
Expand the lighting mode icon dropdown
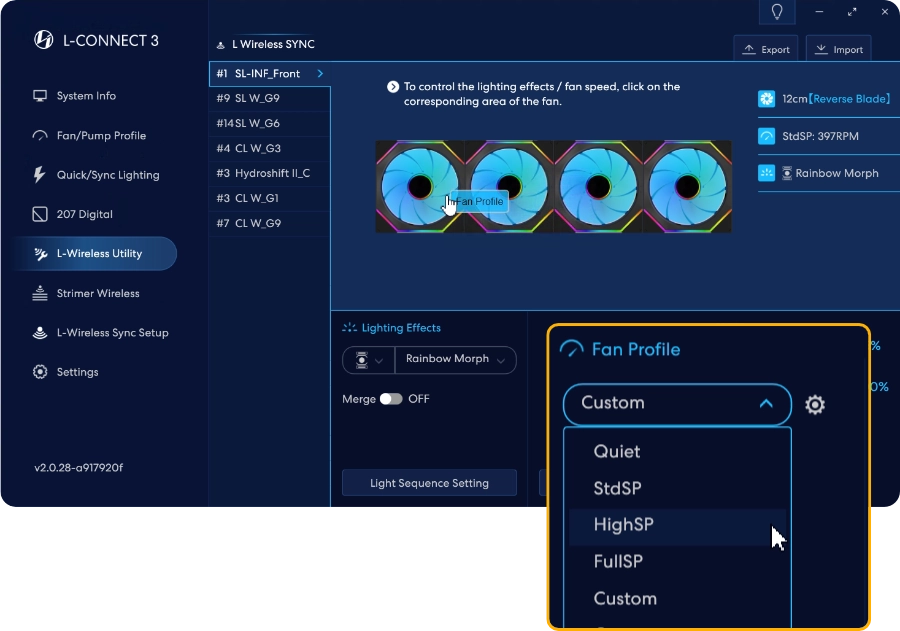pos(368,360)
